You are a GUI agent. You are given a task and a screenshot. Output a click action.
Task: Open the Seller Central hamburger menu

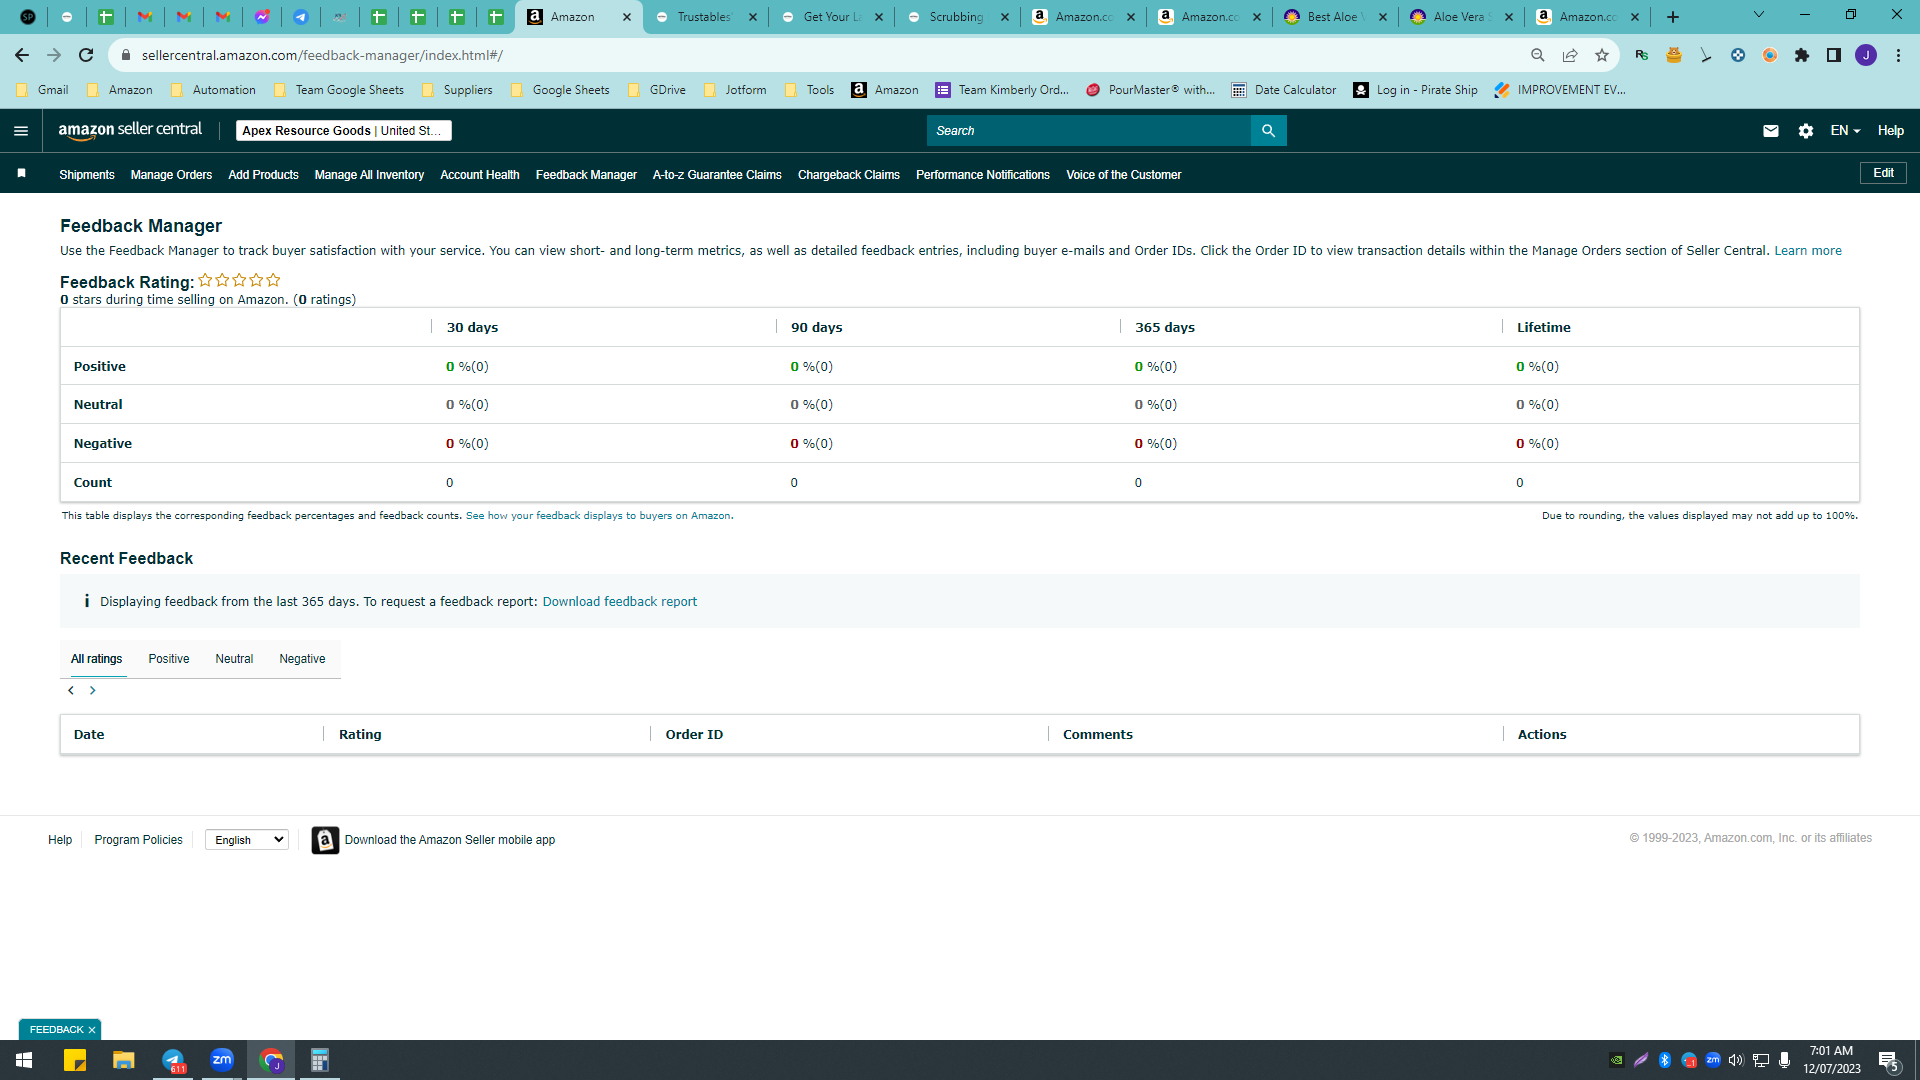click(21, 131)
